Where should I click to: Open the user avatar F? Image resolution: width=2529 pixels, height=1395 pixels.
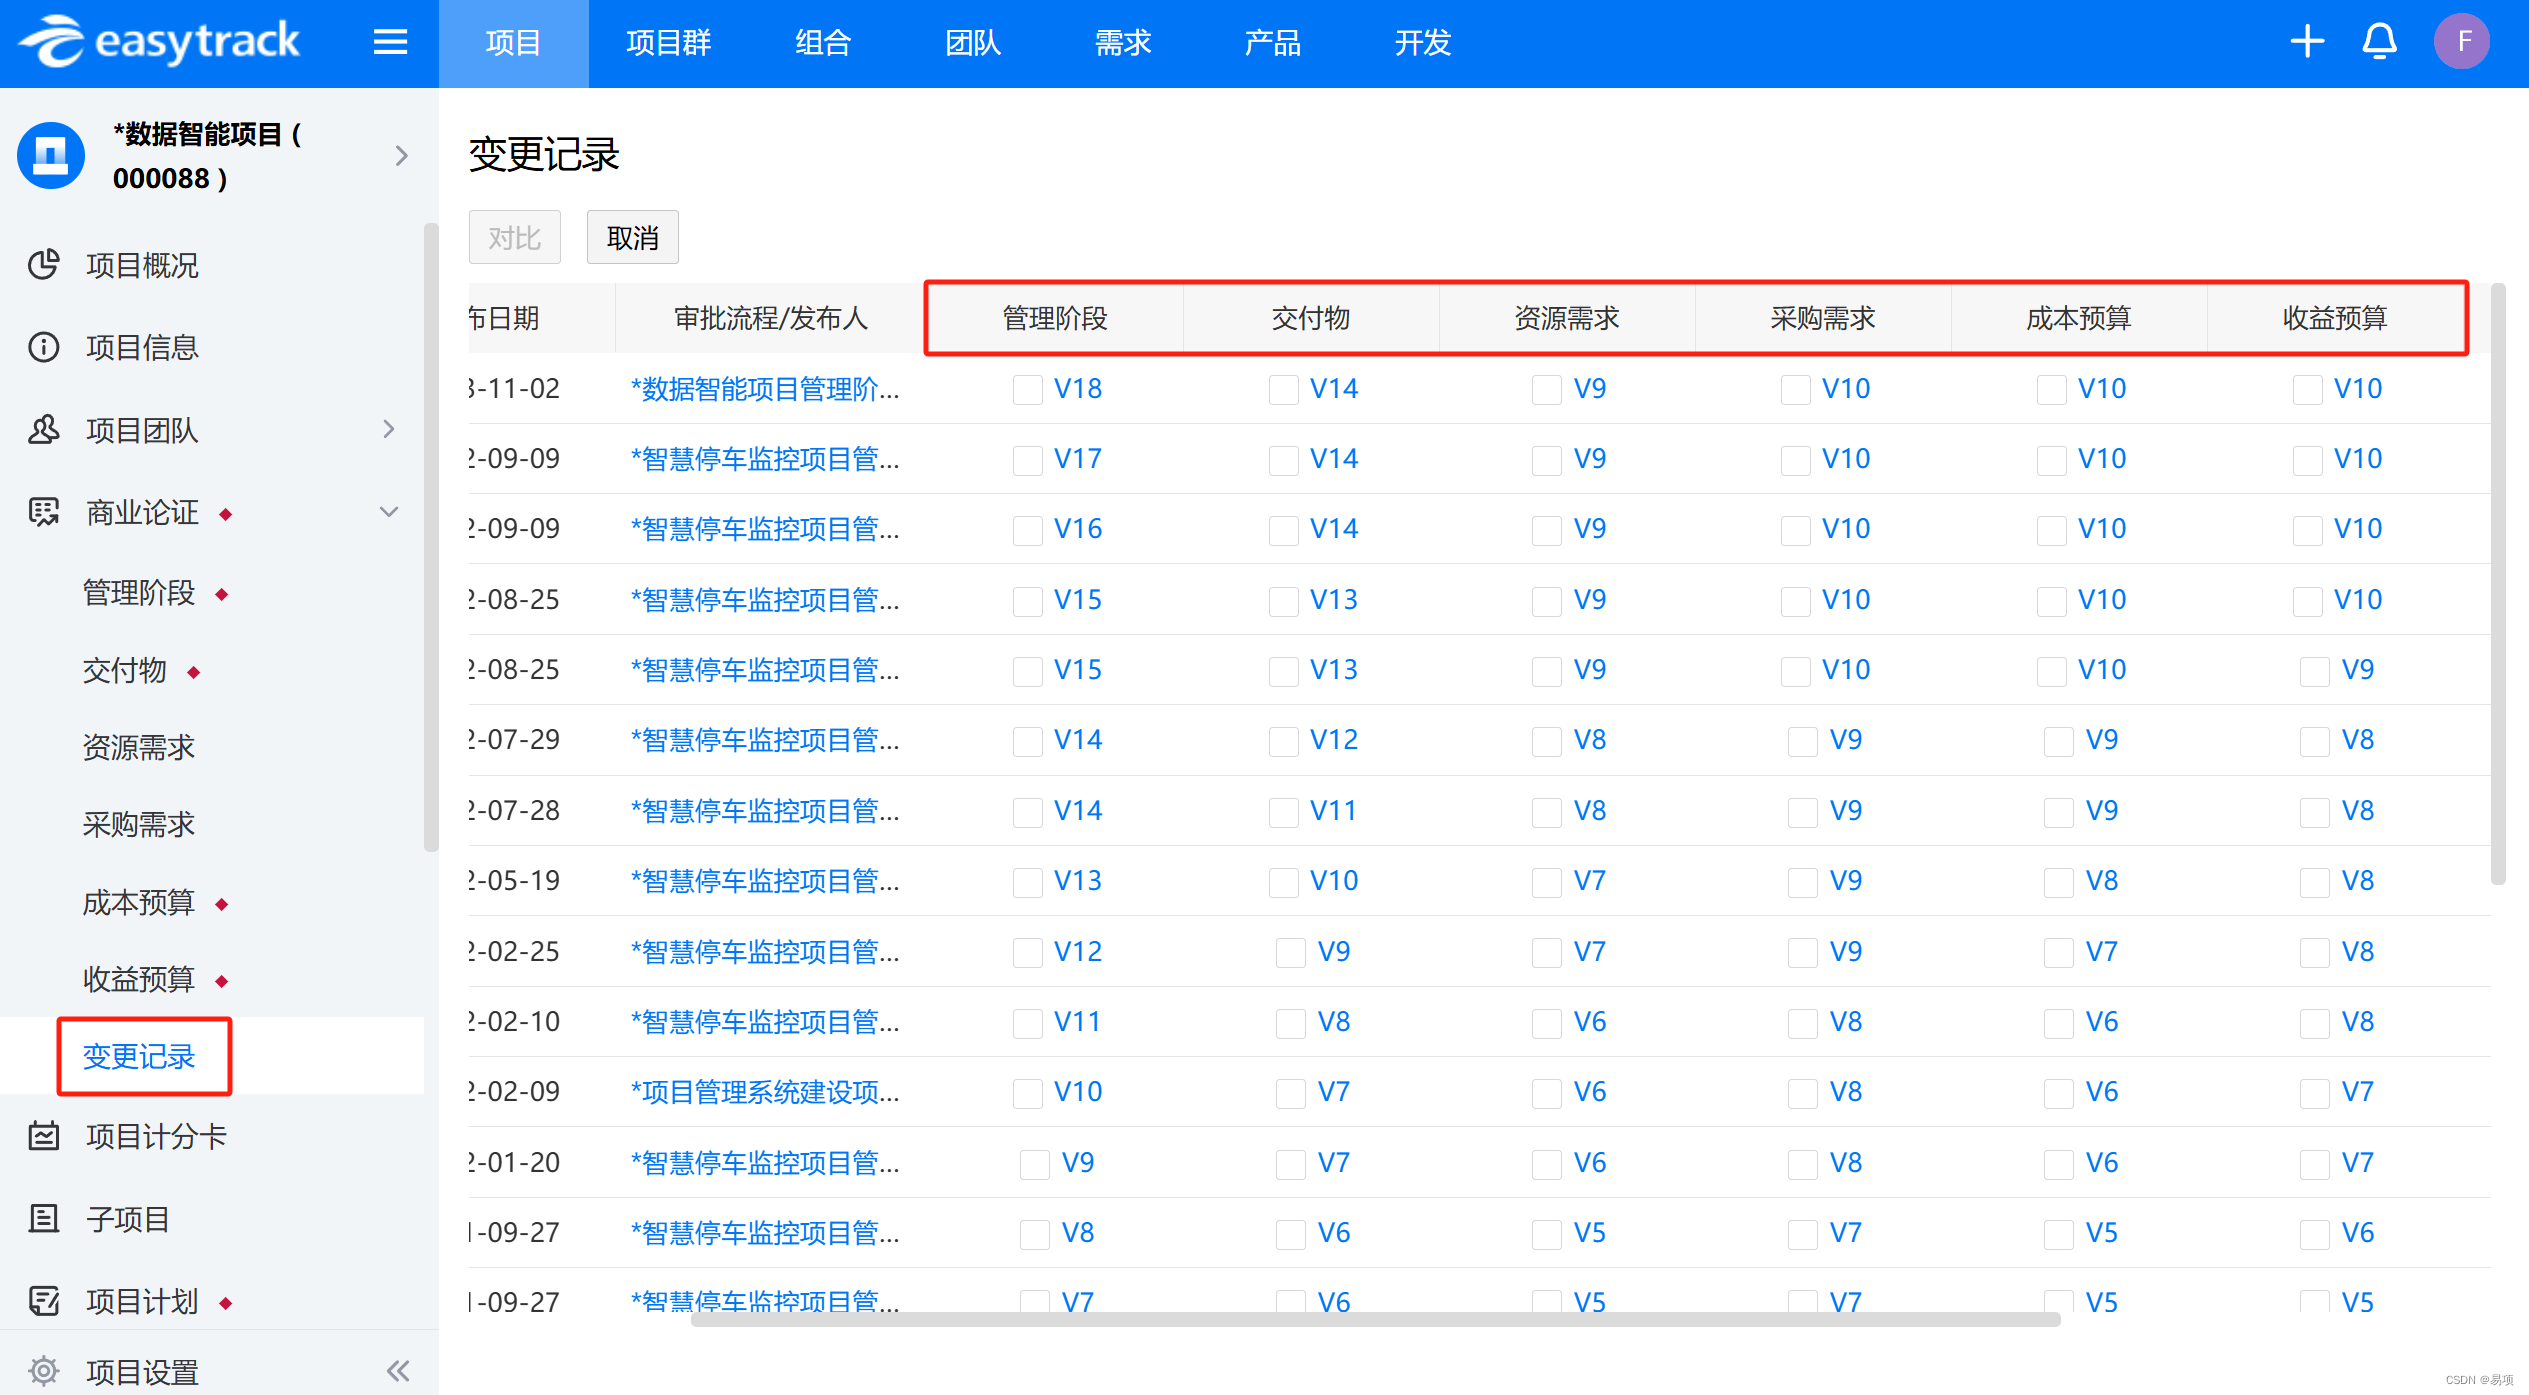(x=2461, y=42)
